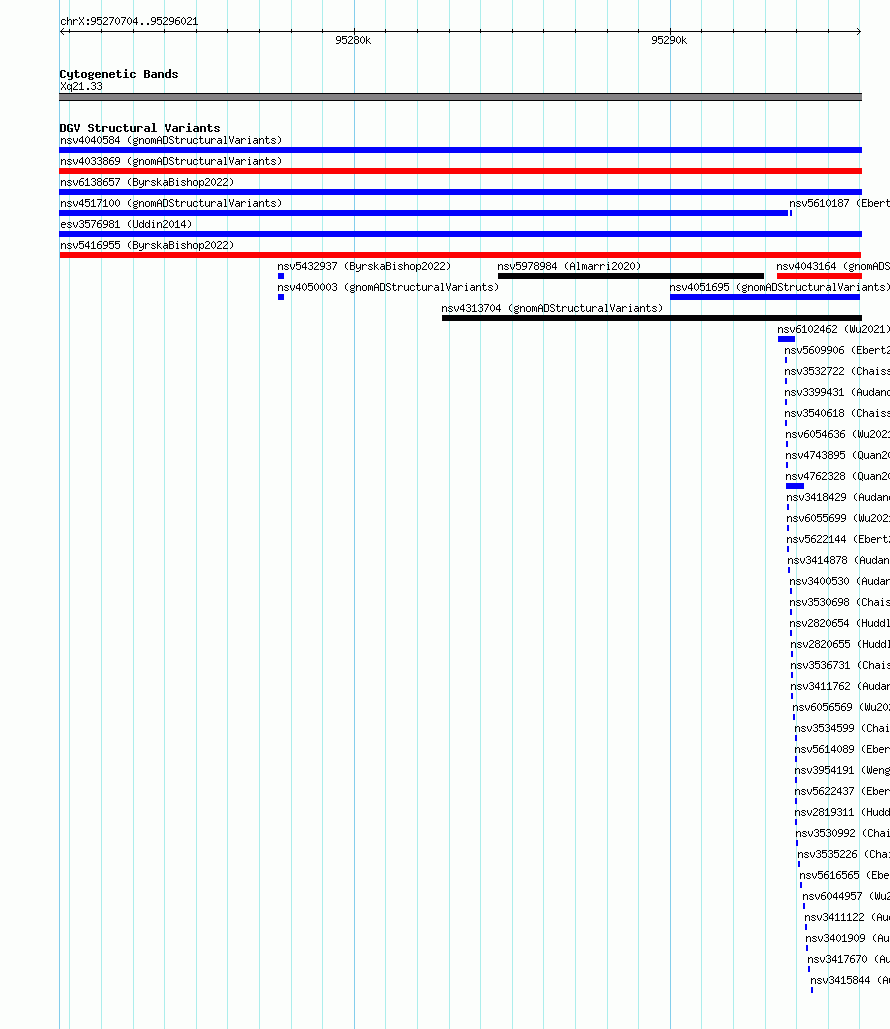Click the blue bar under nsv6102462

(786, 339)
